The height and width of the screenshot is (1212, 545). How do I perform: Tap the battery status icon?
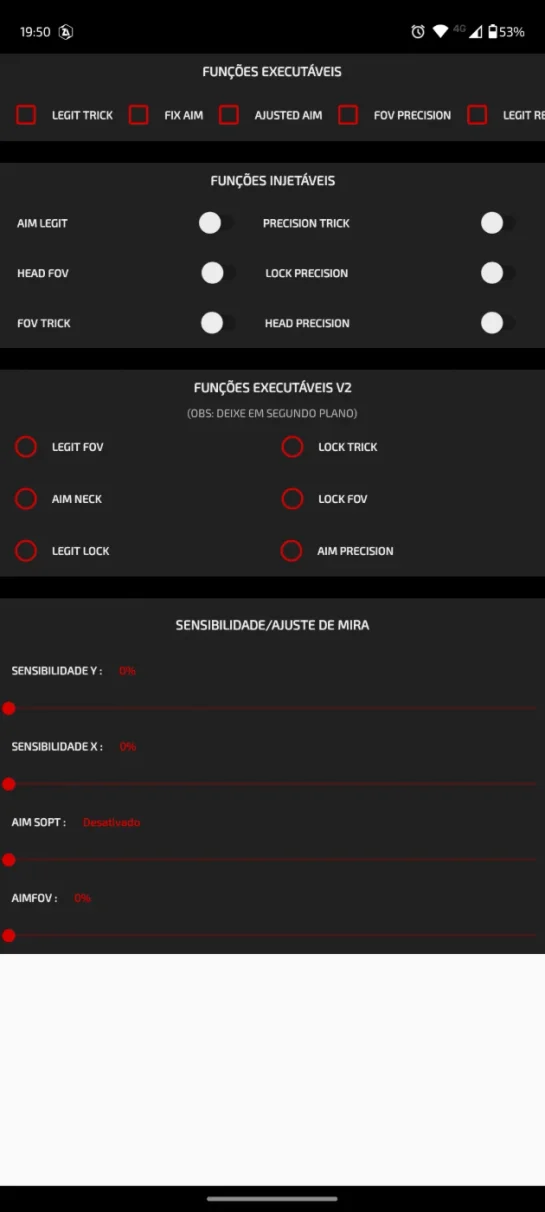[x=492, y=32]
